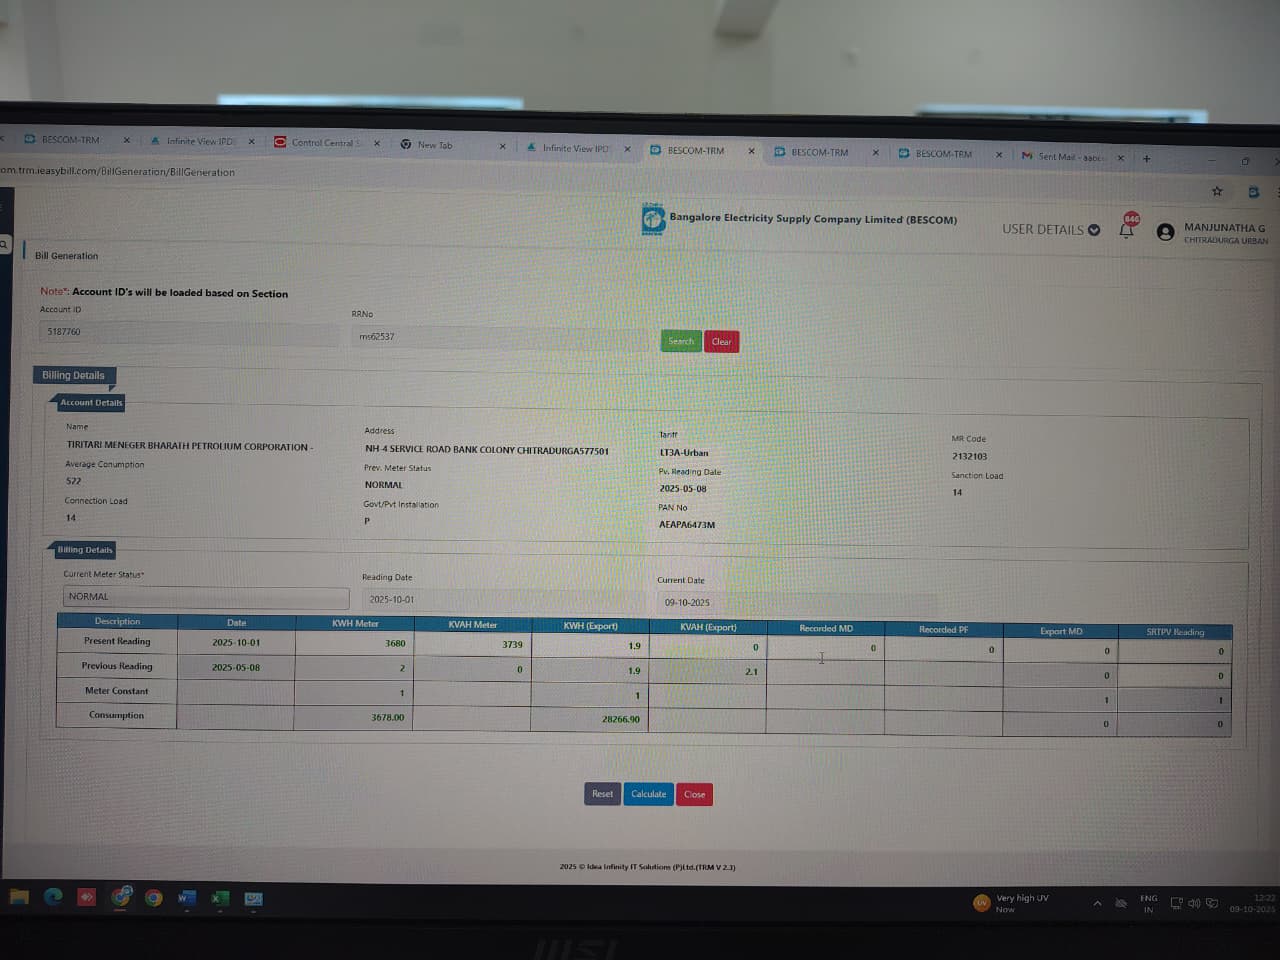Show hidden system tray icons chevron
Image resolution: width=1280 pixels, height=960 pixels.
(1097, 903)
